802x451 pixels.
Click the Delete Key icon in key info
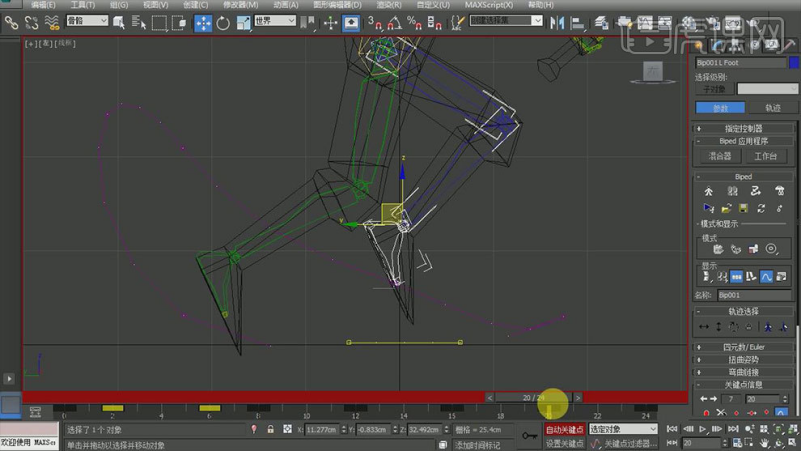click(721, 413)
